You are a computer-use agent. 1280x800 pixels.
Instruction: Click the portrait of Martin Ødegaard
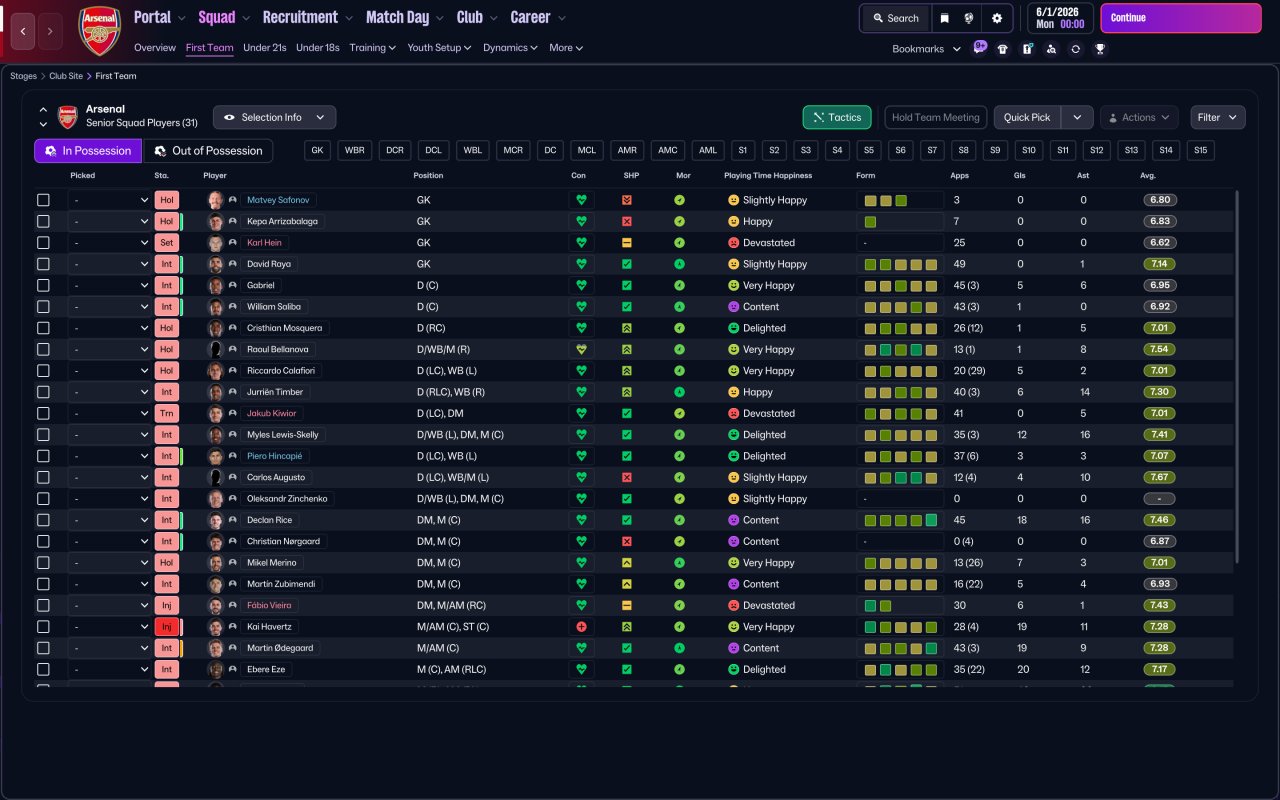(x=215, y=648)
